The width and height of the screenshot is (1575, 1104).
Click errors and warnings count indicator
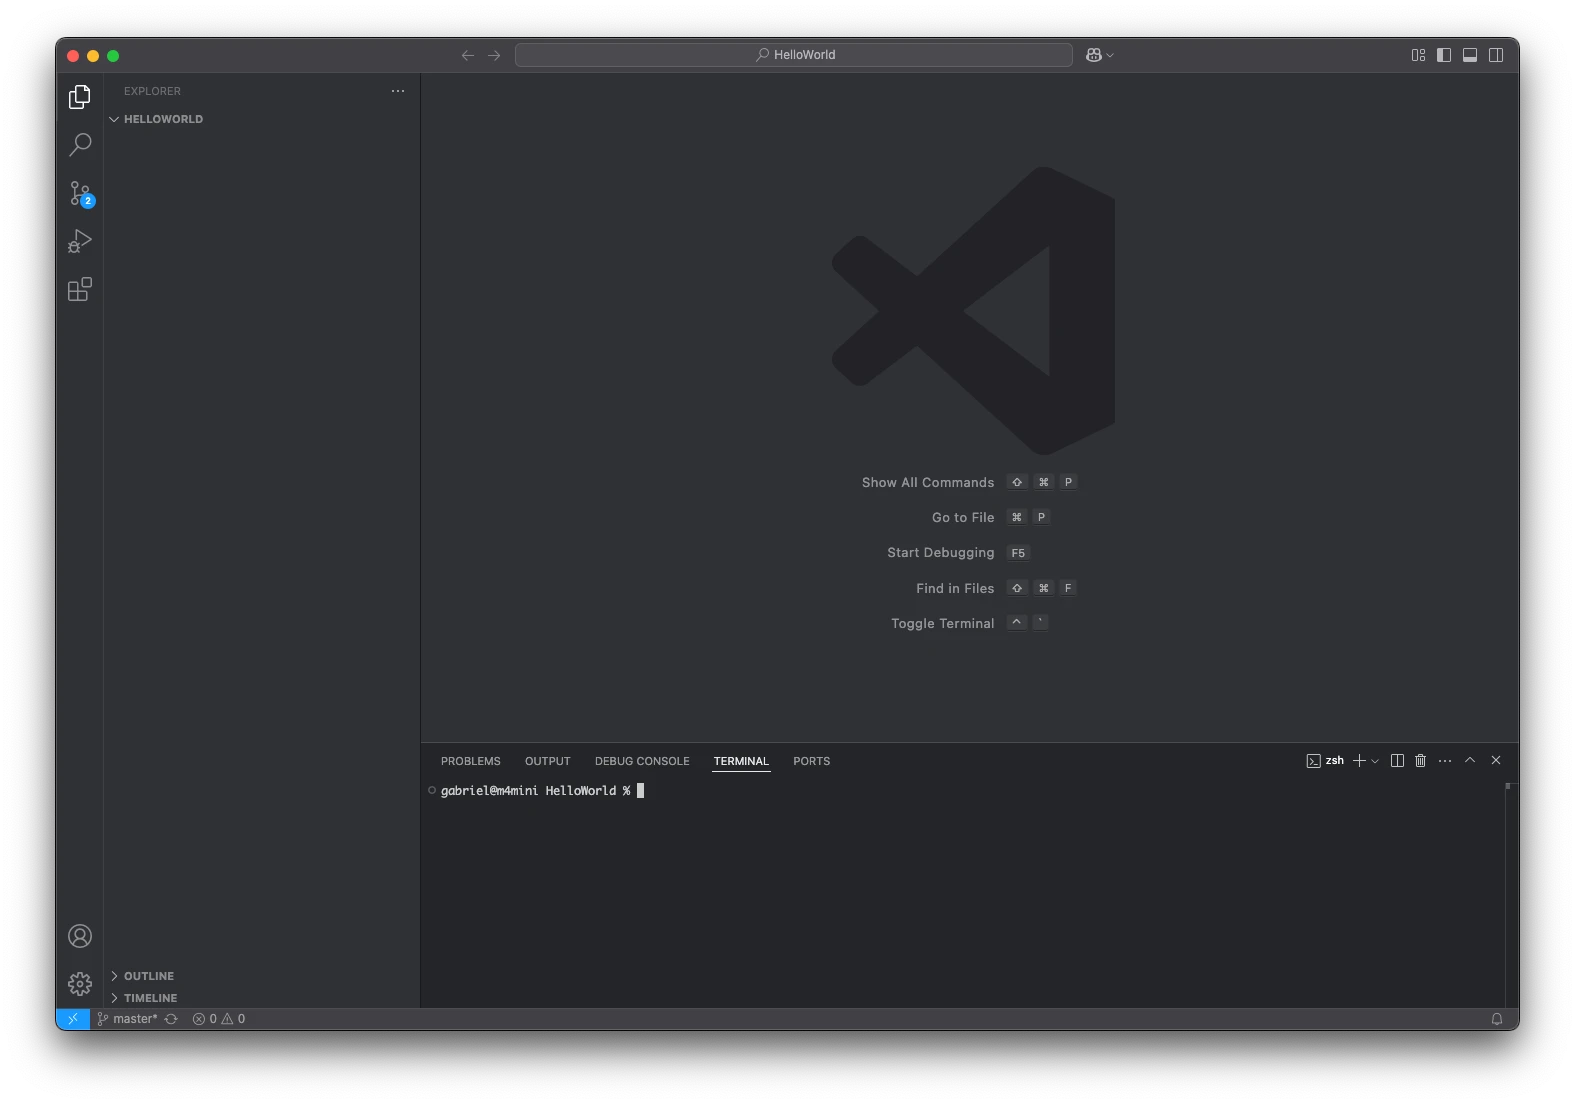pyautogui.click(x=219, y=1019)
